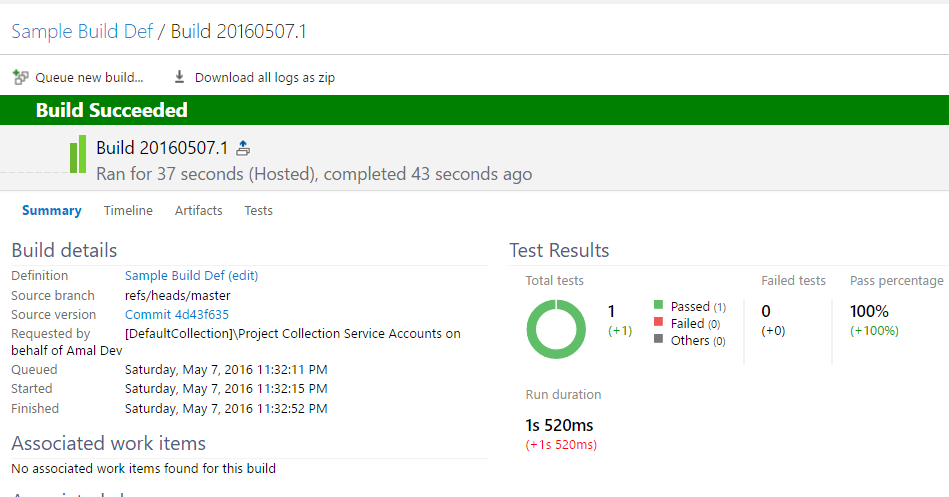Click 'Download all logs as zip' text
This screenshot has height=497, width=949.
click(x=264, y=77)
